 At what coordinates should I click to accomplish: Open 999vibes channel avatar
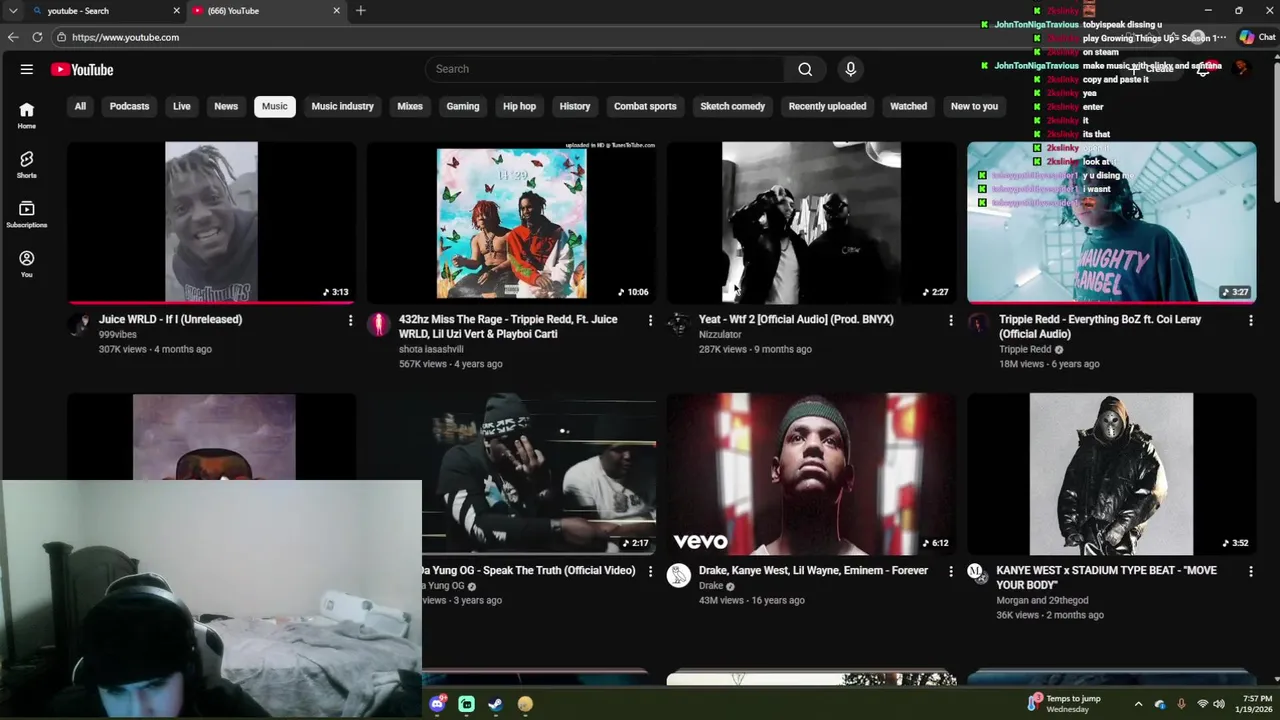pos(78,325)
